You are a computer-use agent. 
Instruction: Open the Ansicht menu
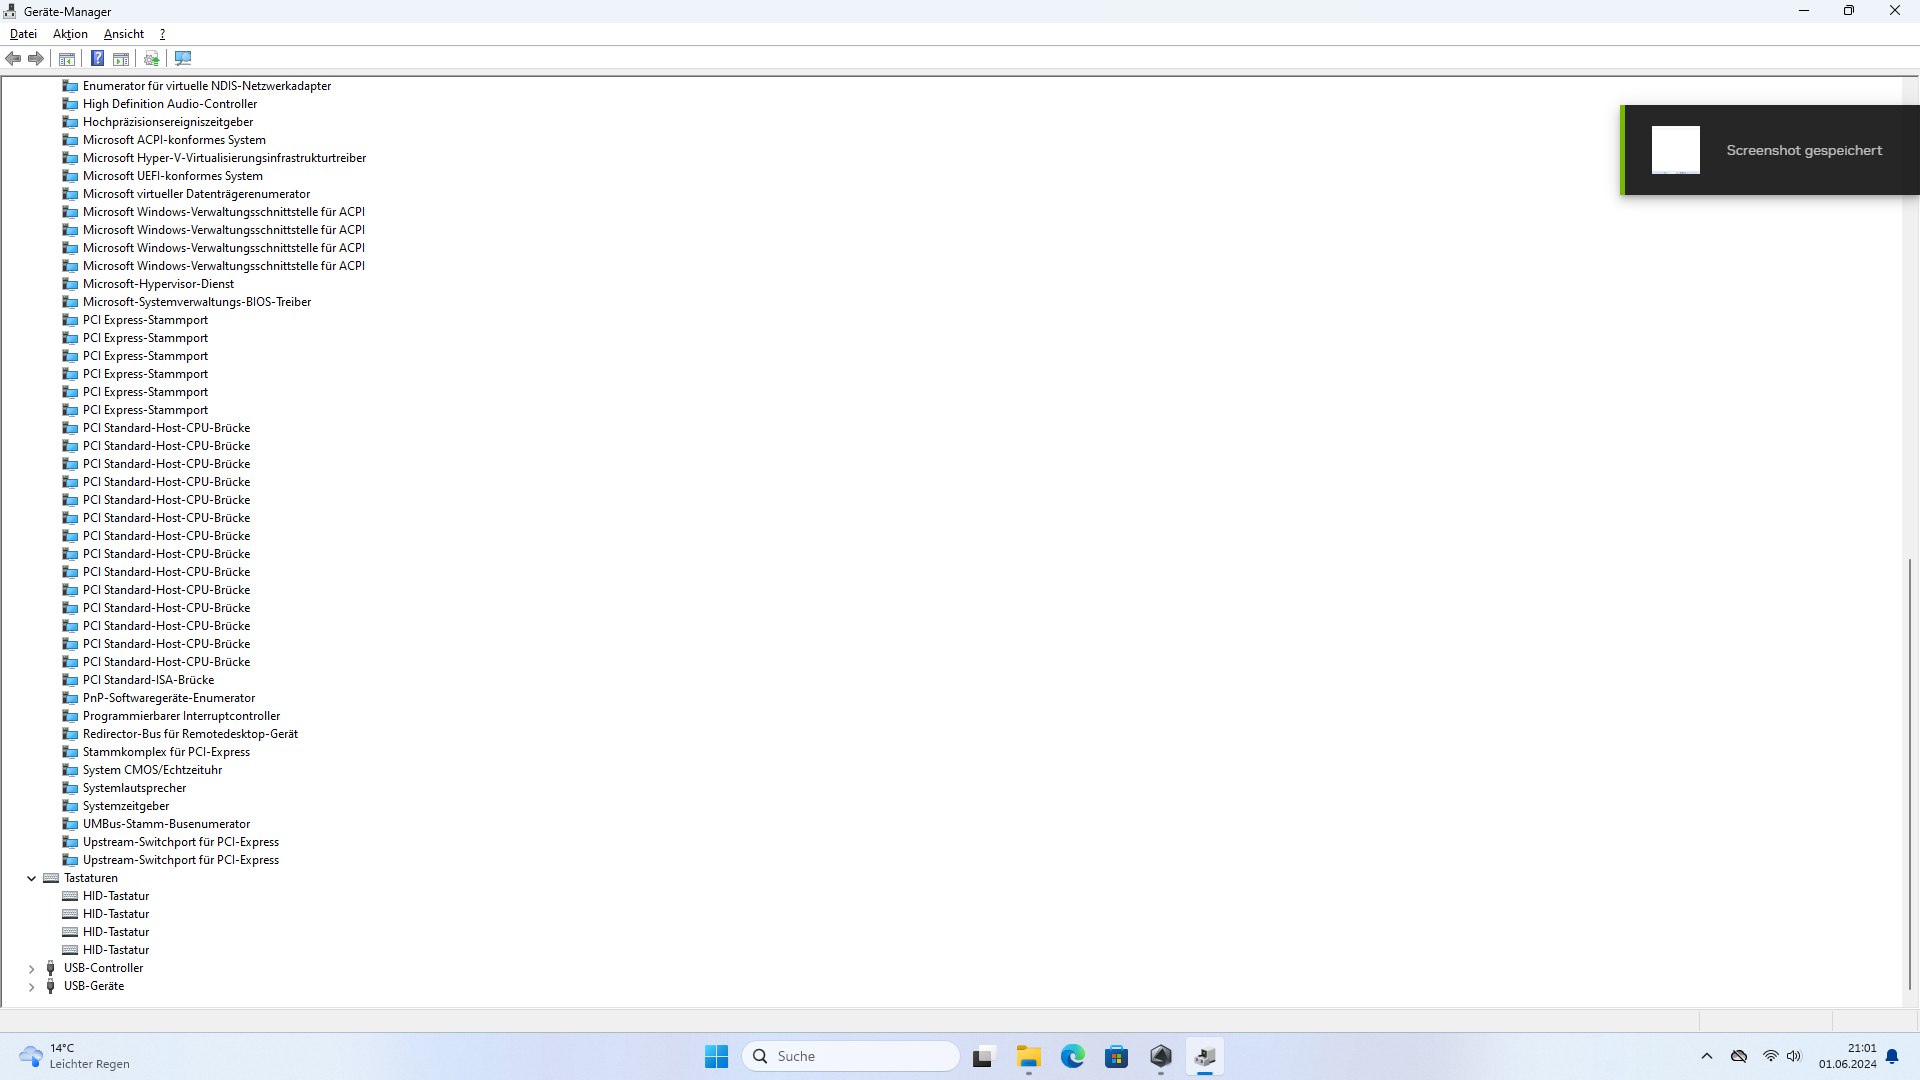click(x=124, y=34)
